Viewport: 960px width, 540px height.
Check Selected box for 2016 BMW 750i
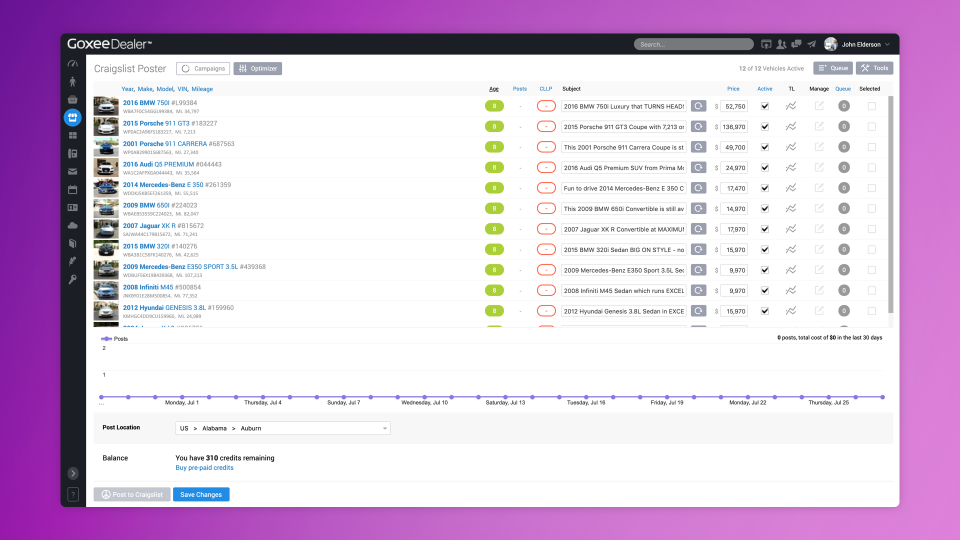[872, 106]
